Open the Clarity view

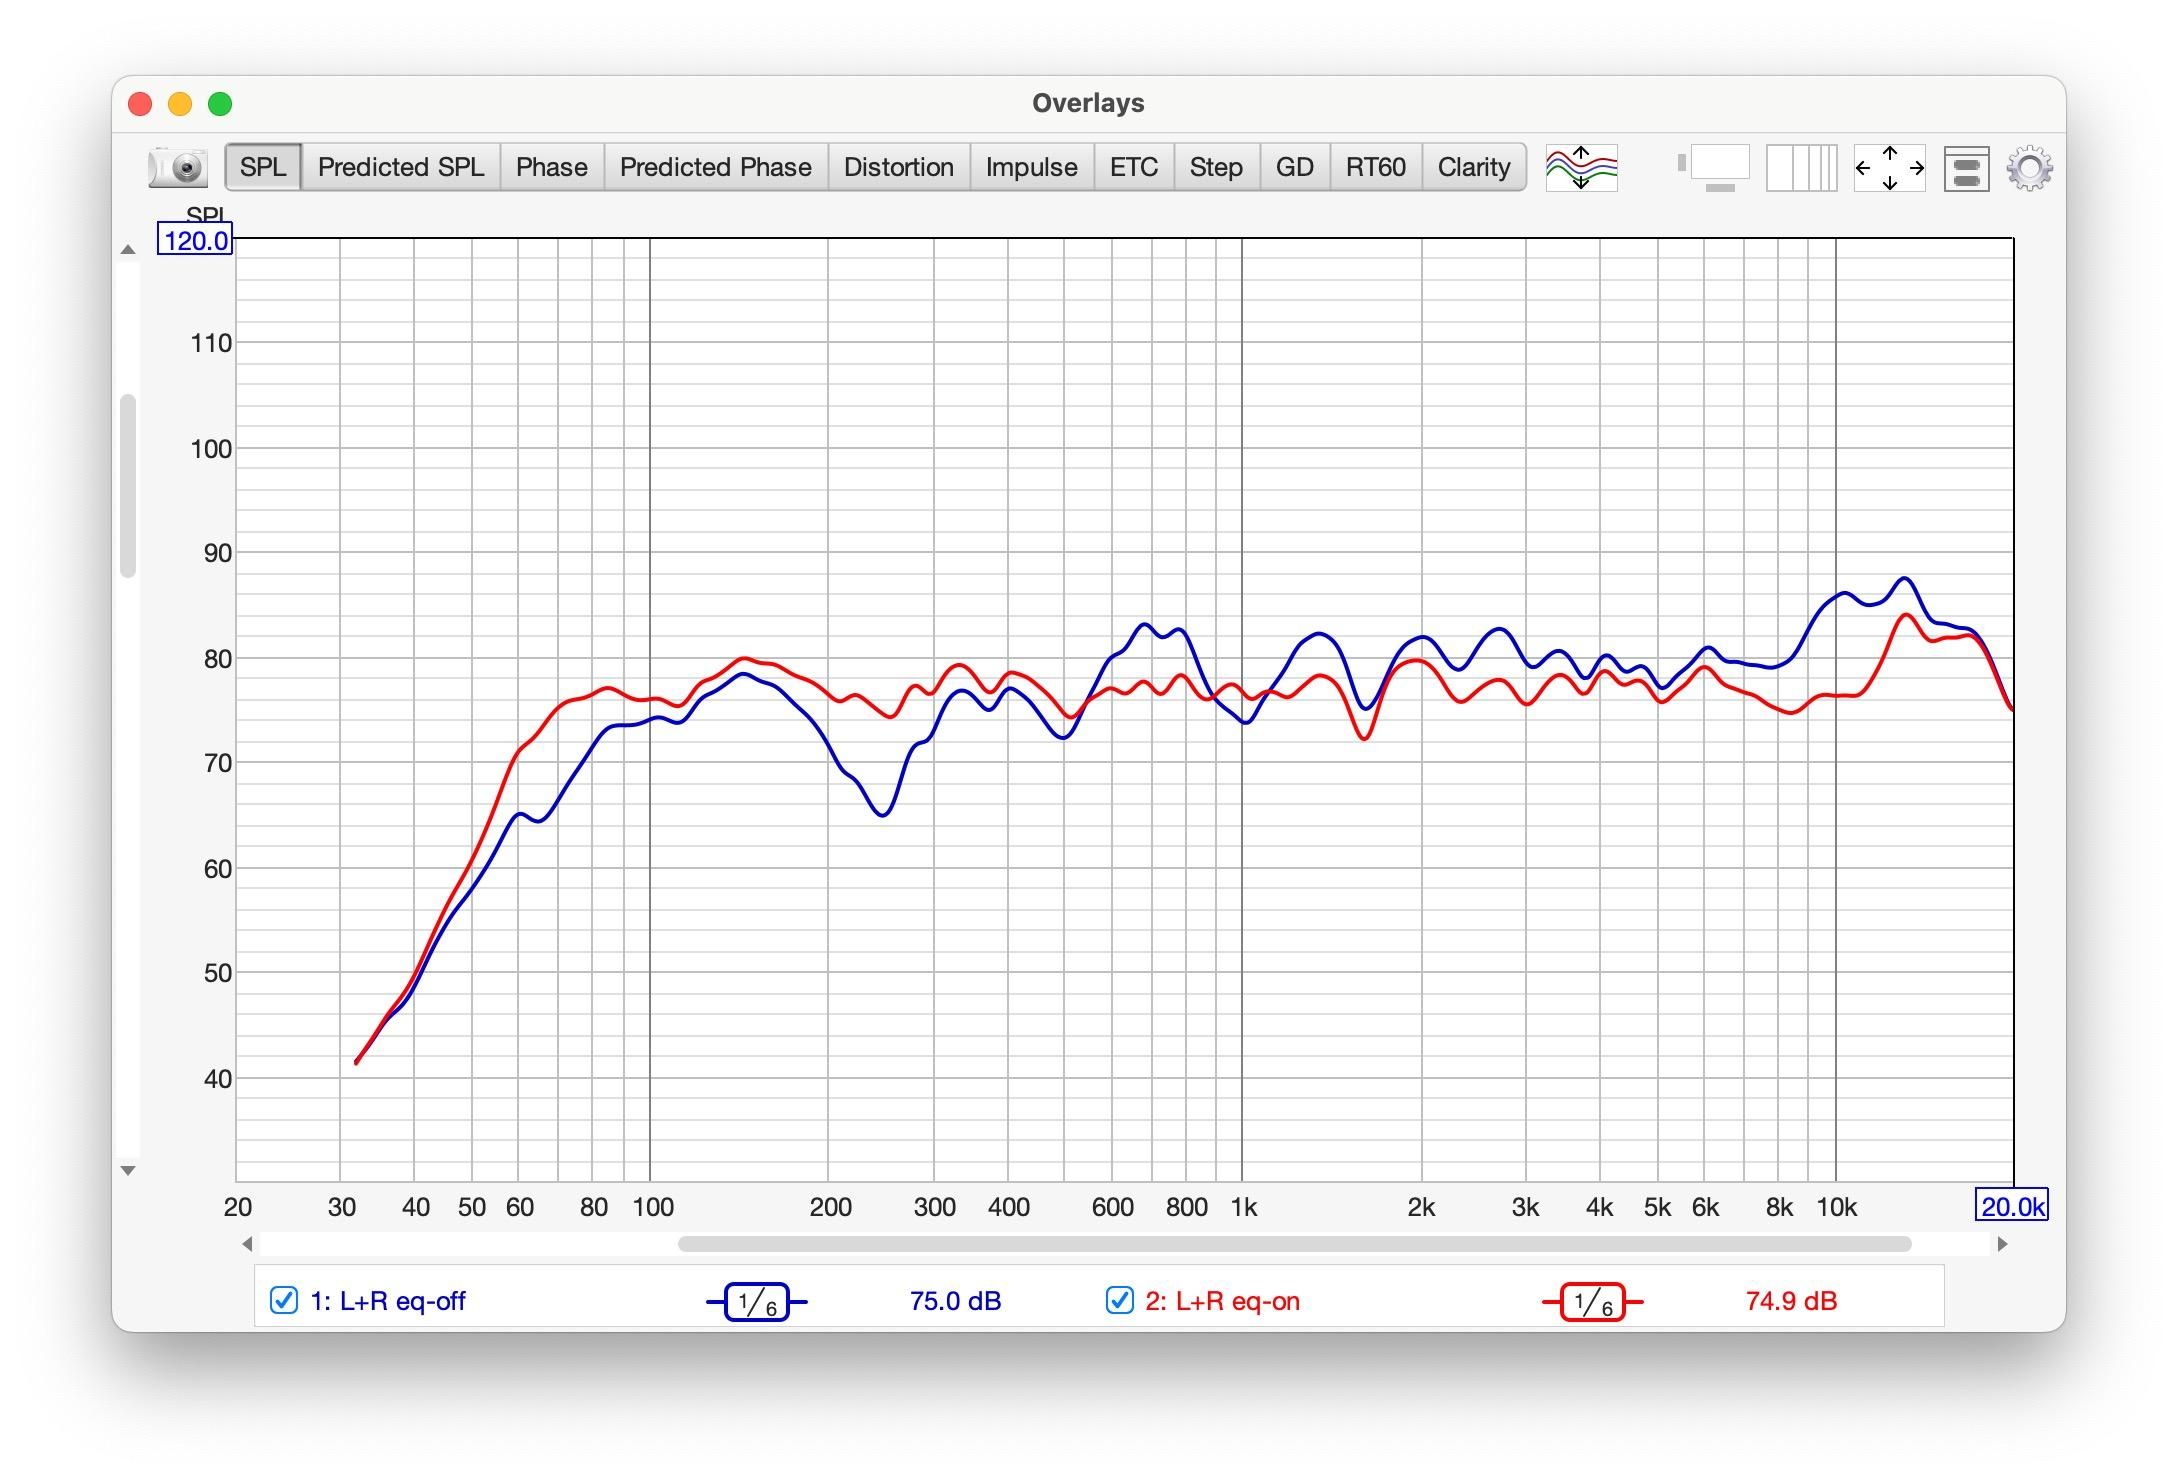[x=1473, y=166]
